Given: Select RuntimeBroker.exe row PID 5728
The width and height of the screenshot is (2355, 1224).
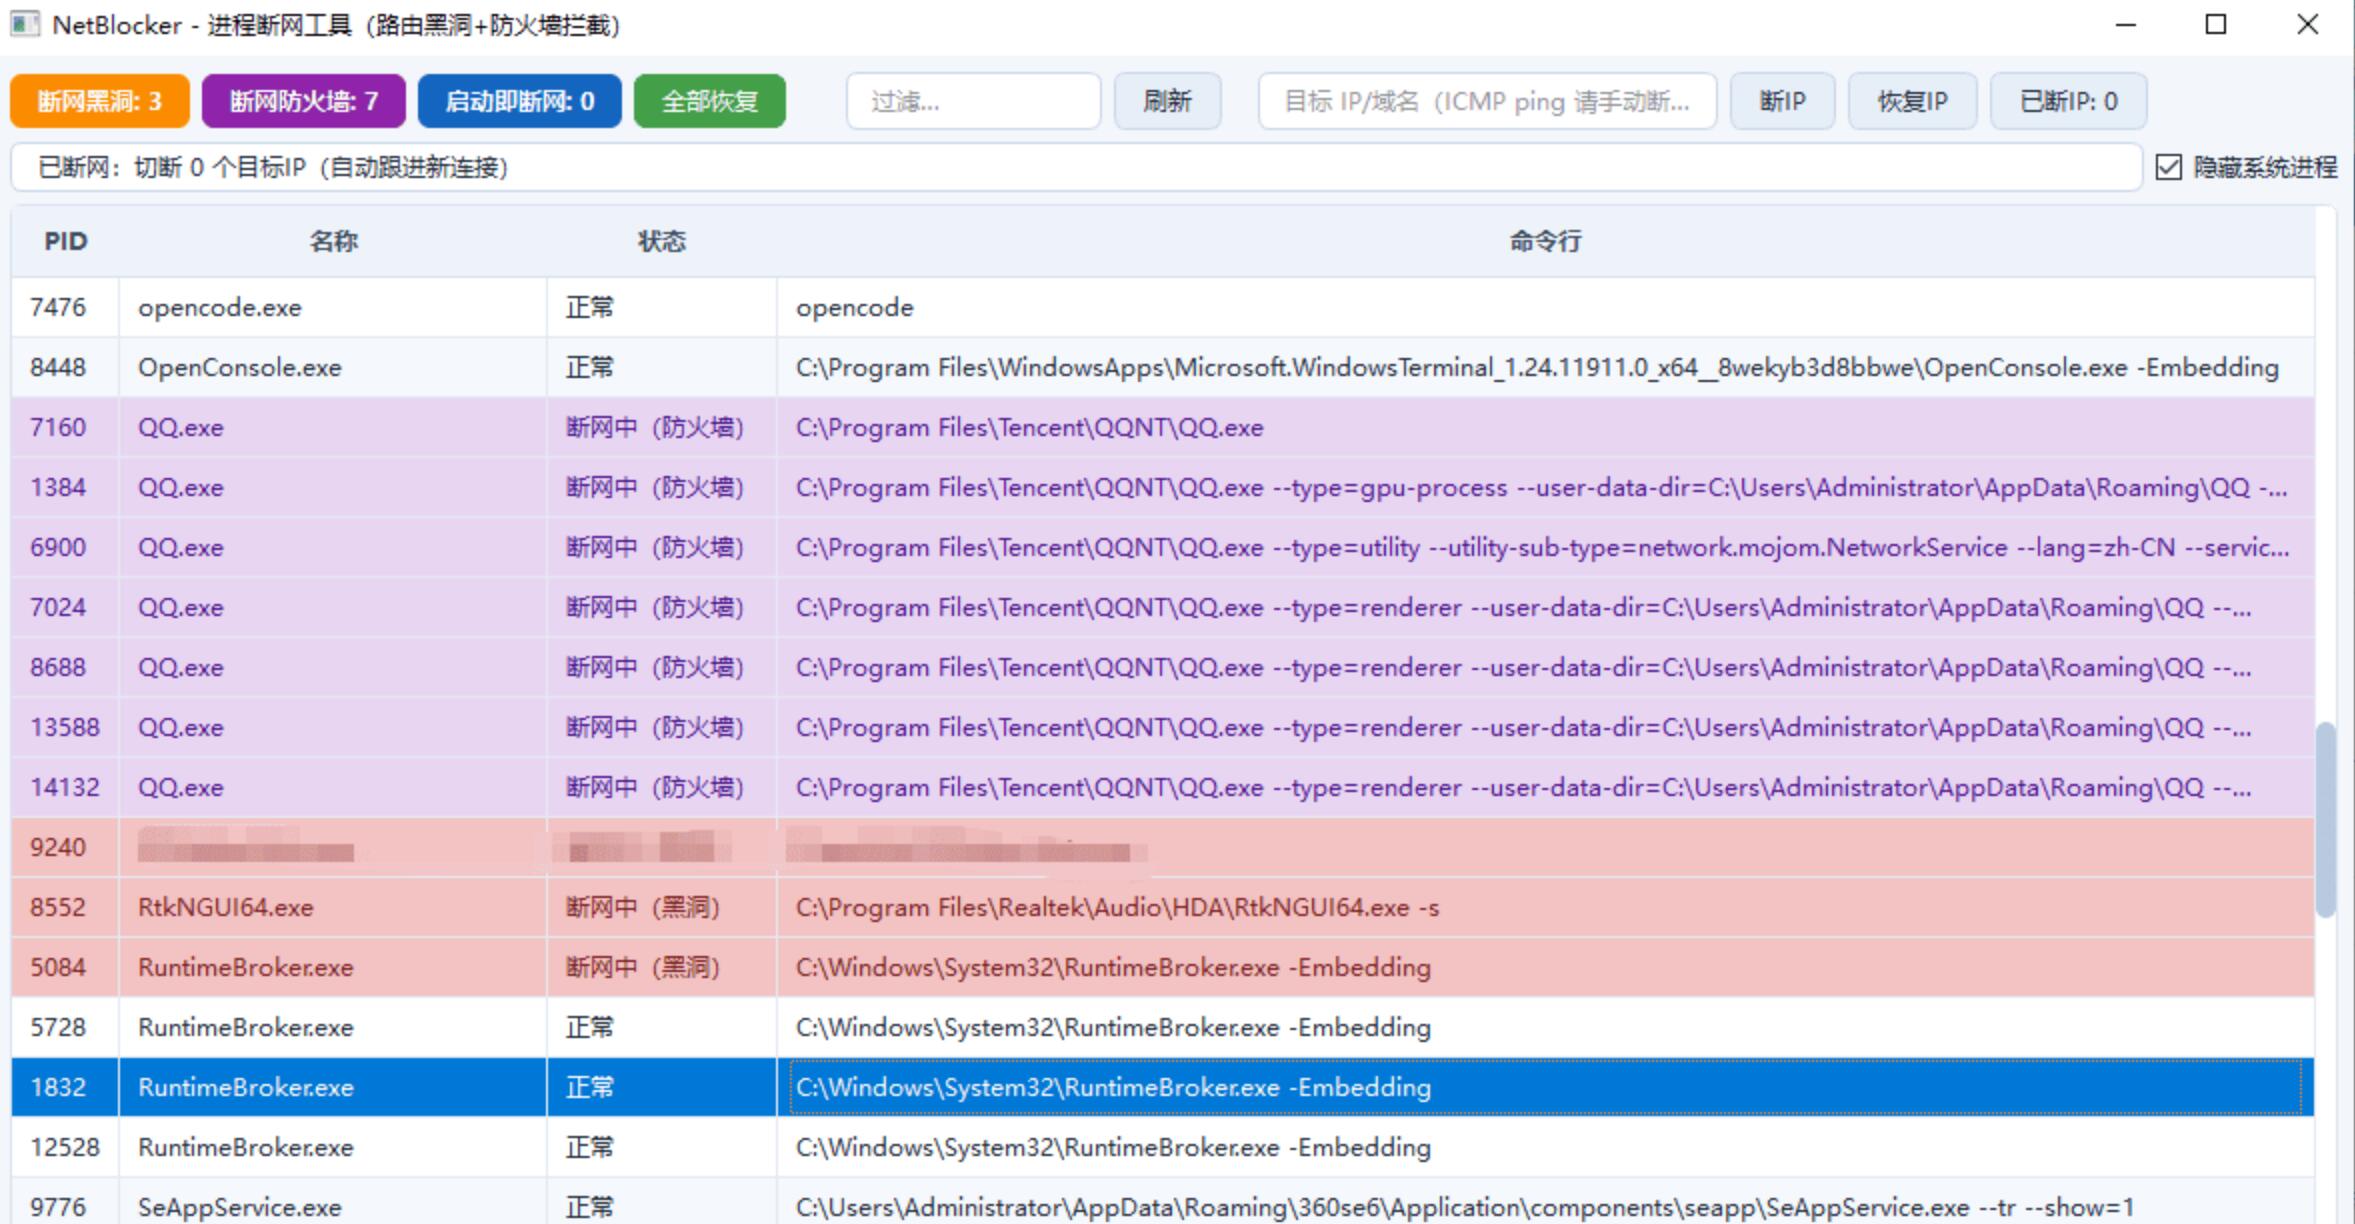Looking at the screenshot, I should click(1163, 1027).
